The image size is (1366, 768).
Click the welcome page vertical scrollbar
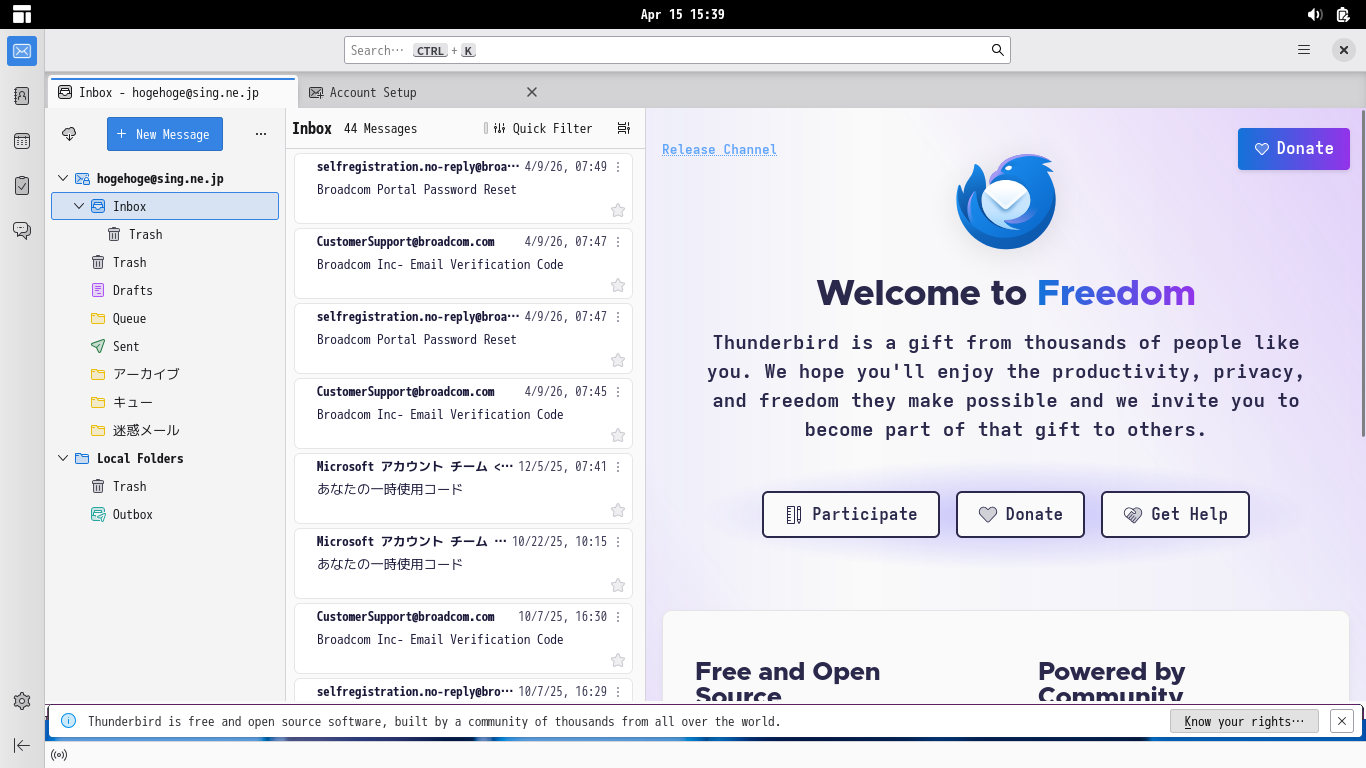[1362, 272]
